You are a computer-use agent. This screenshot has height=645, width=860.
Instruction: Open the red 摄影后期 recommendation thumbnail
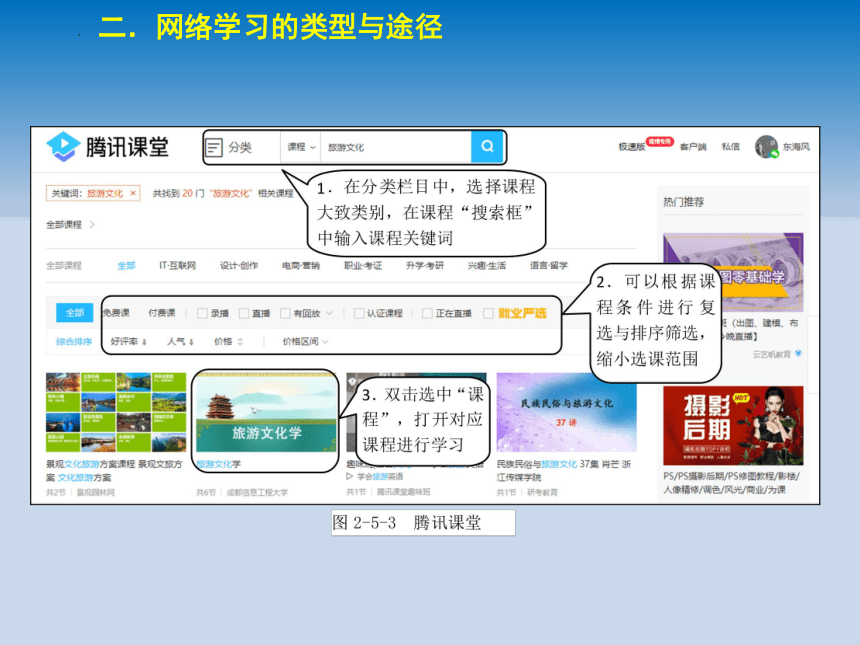tap(733, 426)
